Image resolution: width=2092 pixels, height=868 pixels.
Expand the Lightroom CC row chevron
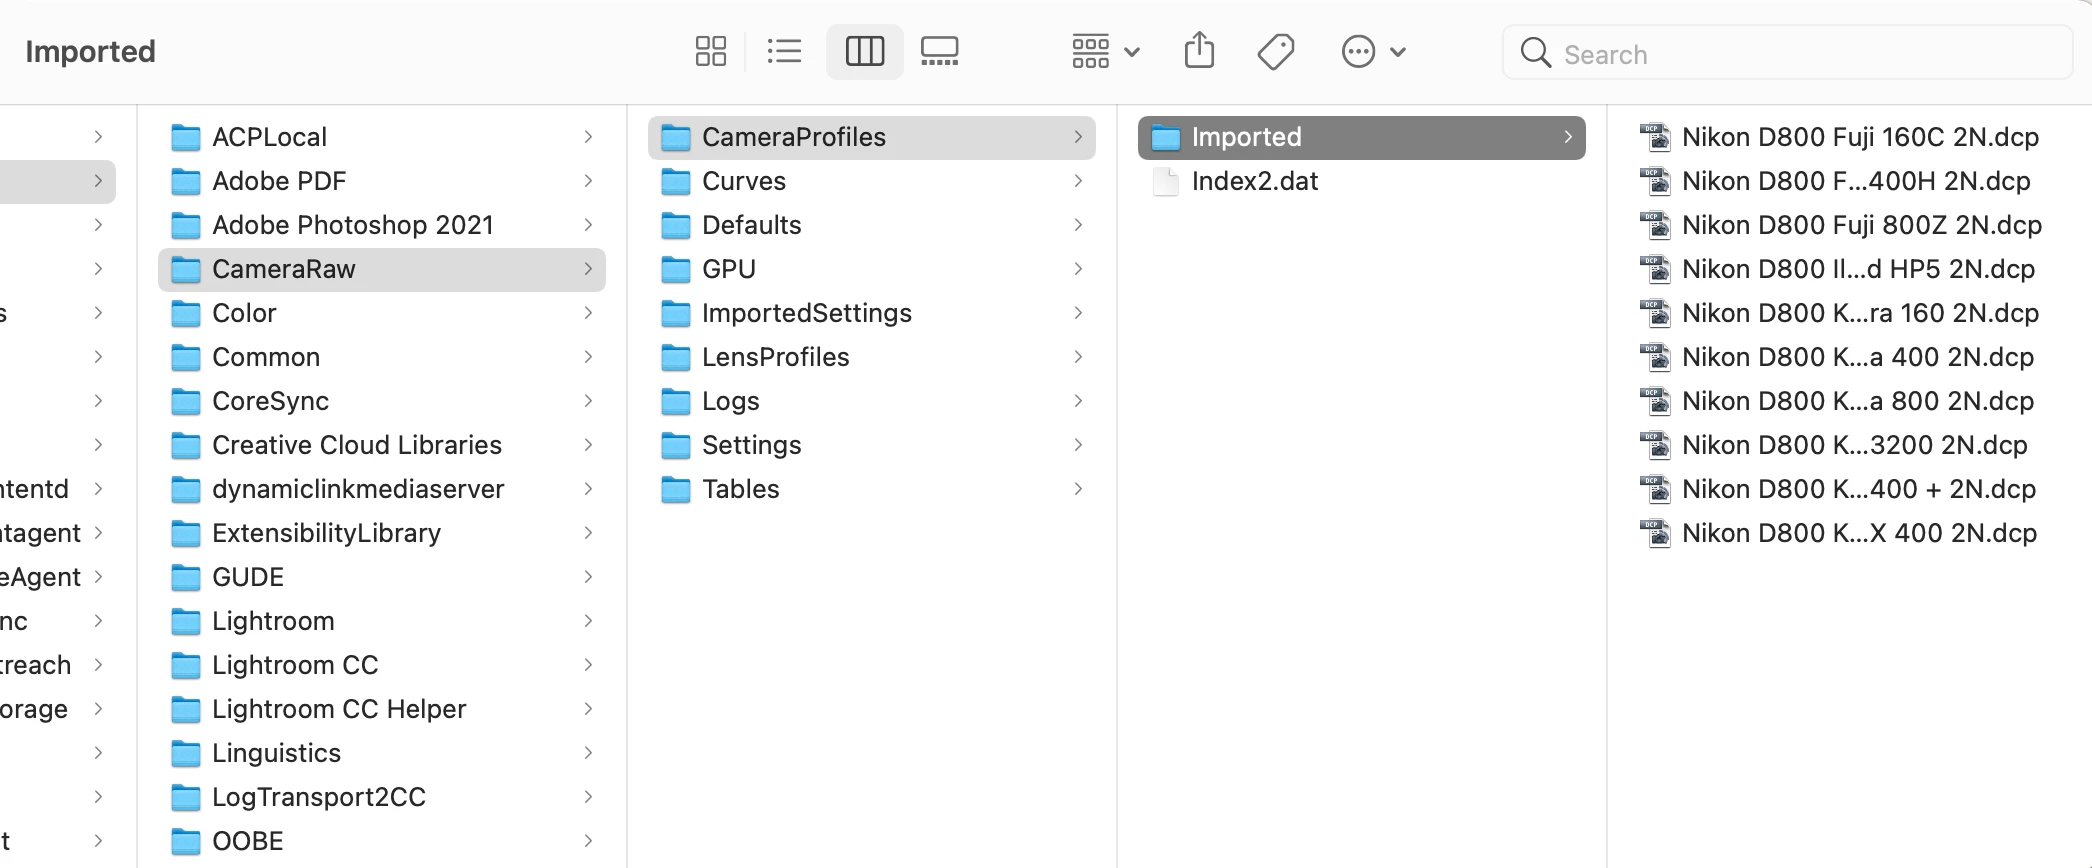(x=588, y=665)
